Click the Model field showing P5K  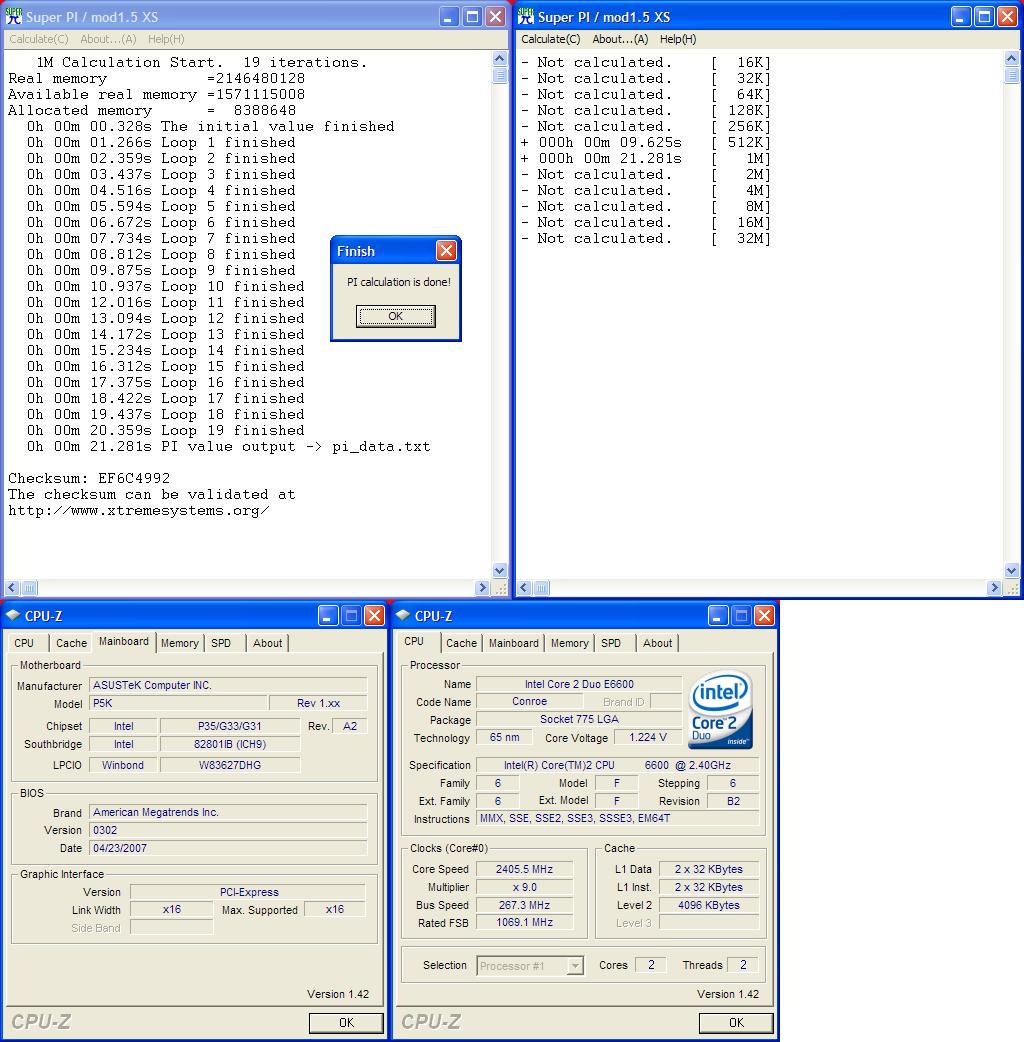click(178, 703)
